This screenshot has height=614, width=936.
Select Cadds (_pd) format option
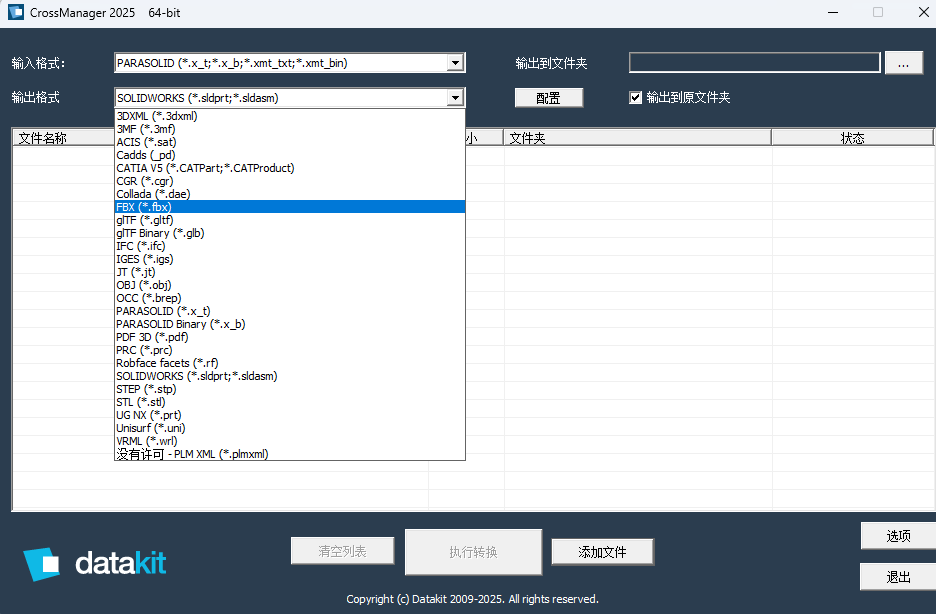pyautogui.click(x=290, y=155)
